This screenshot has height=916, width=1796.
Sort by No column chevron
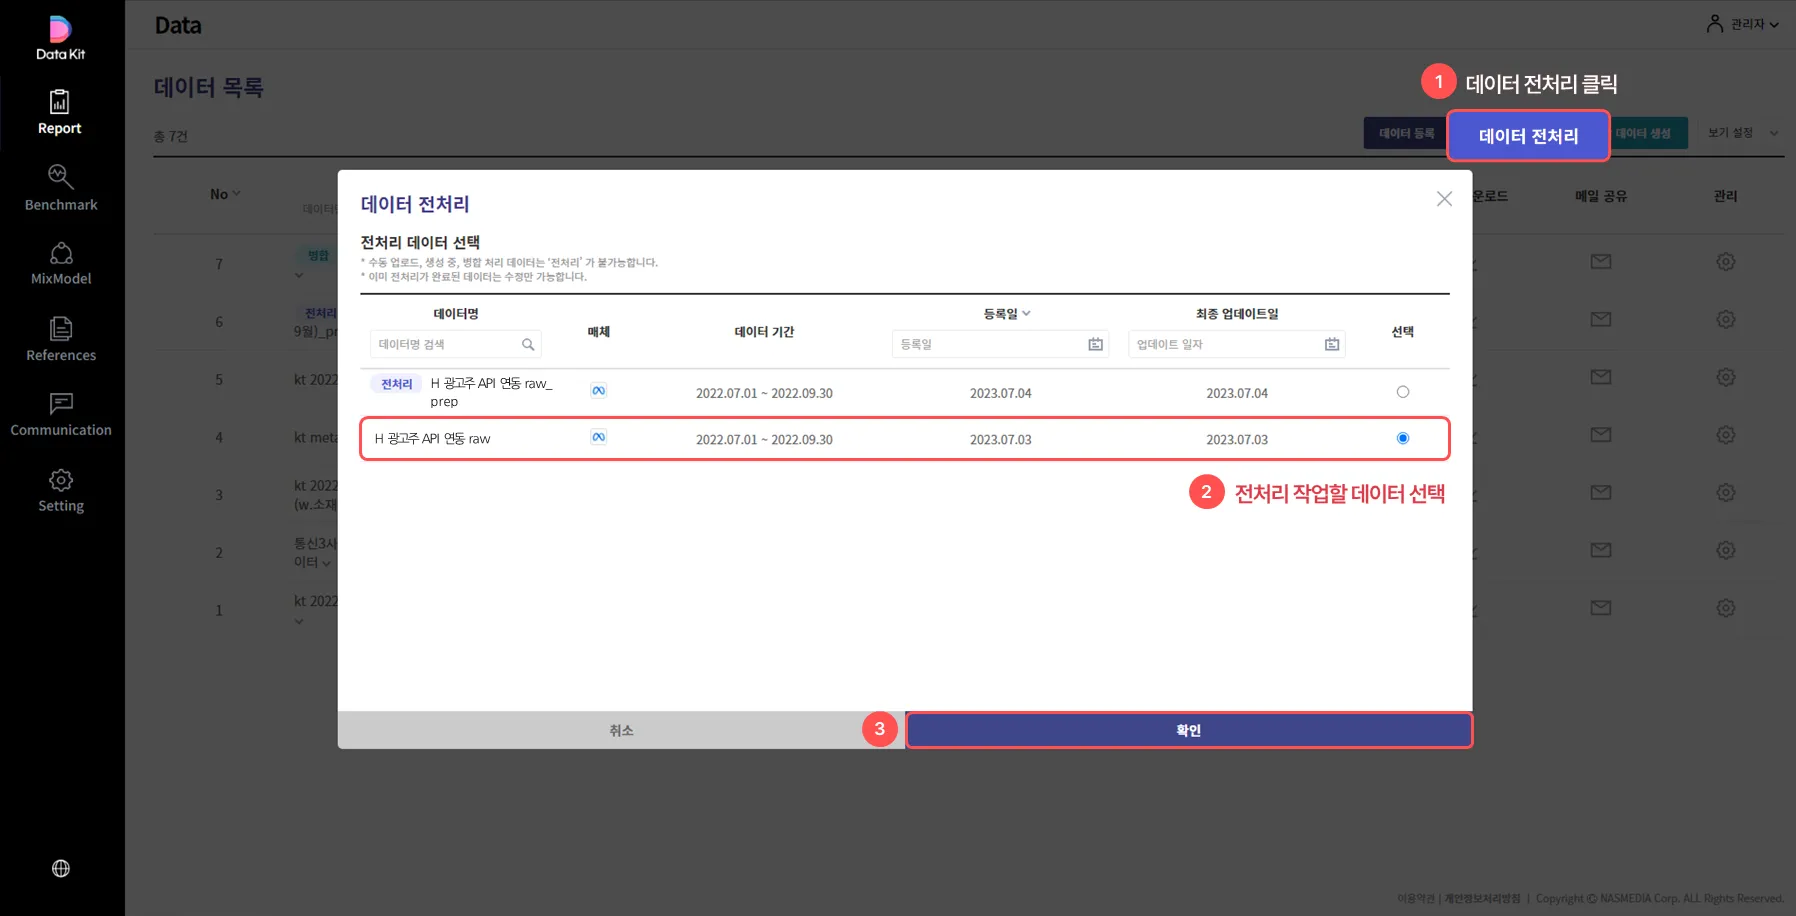(x=236, y=194)
